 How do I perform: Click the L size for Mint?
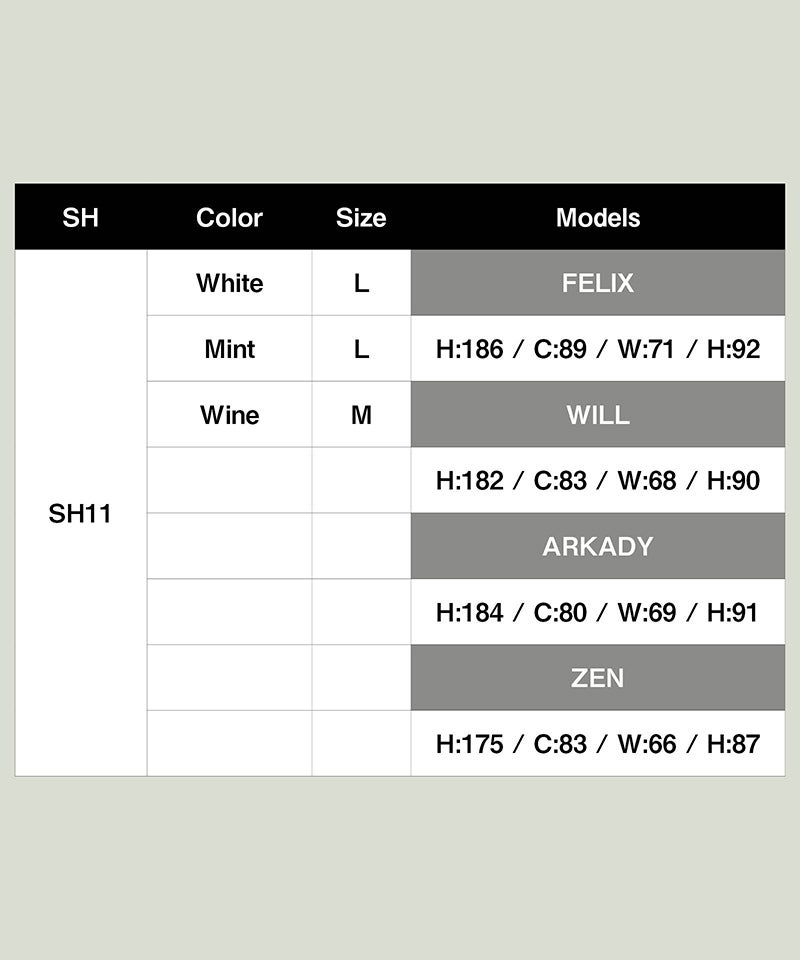pyautogui.click(x=361, y=349)
